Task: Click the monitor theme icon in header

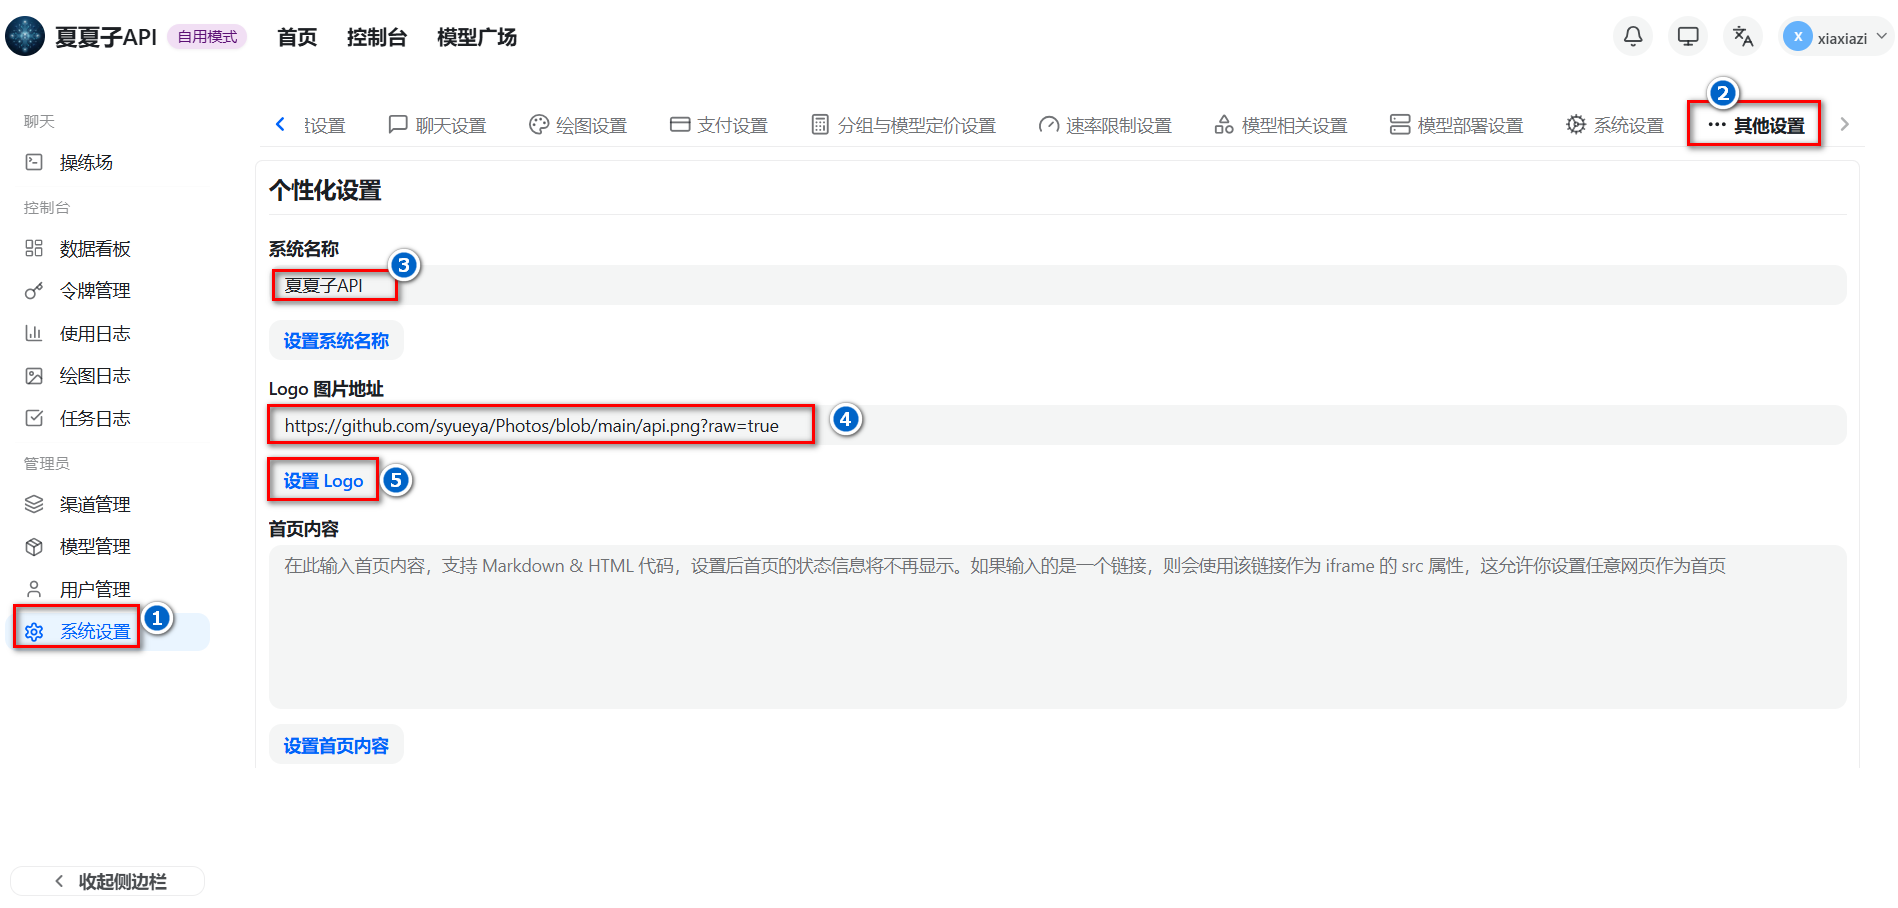Action: [1688, 37]
